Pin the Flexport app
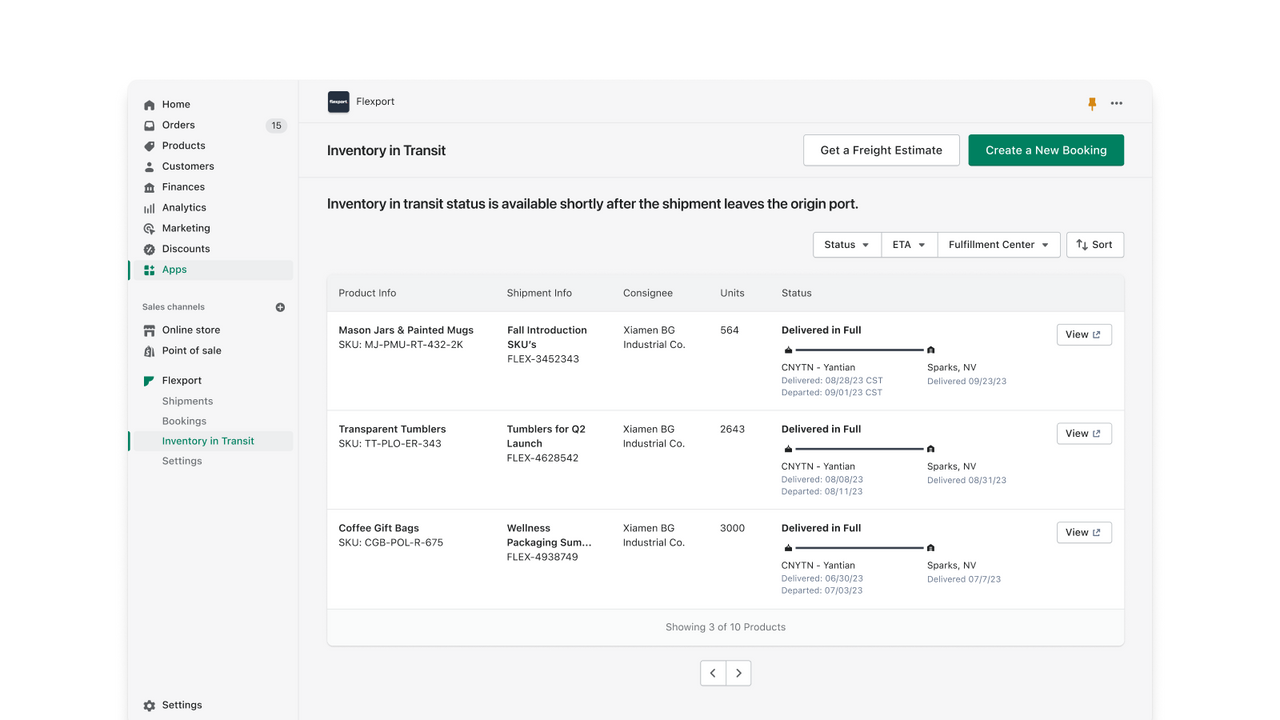This screenshot has height=720, width=1280. coord(1091,102)
